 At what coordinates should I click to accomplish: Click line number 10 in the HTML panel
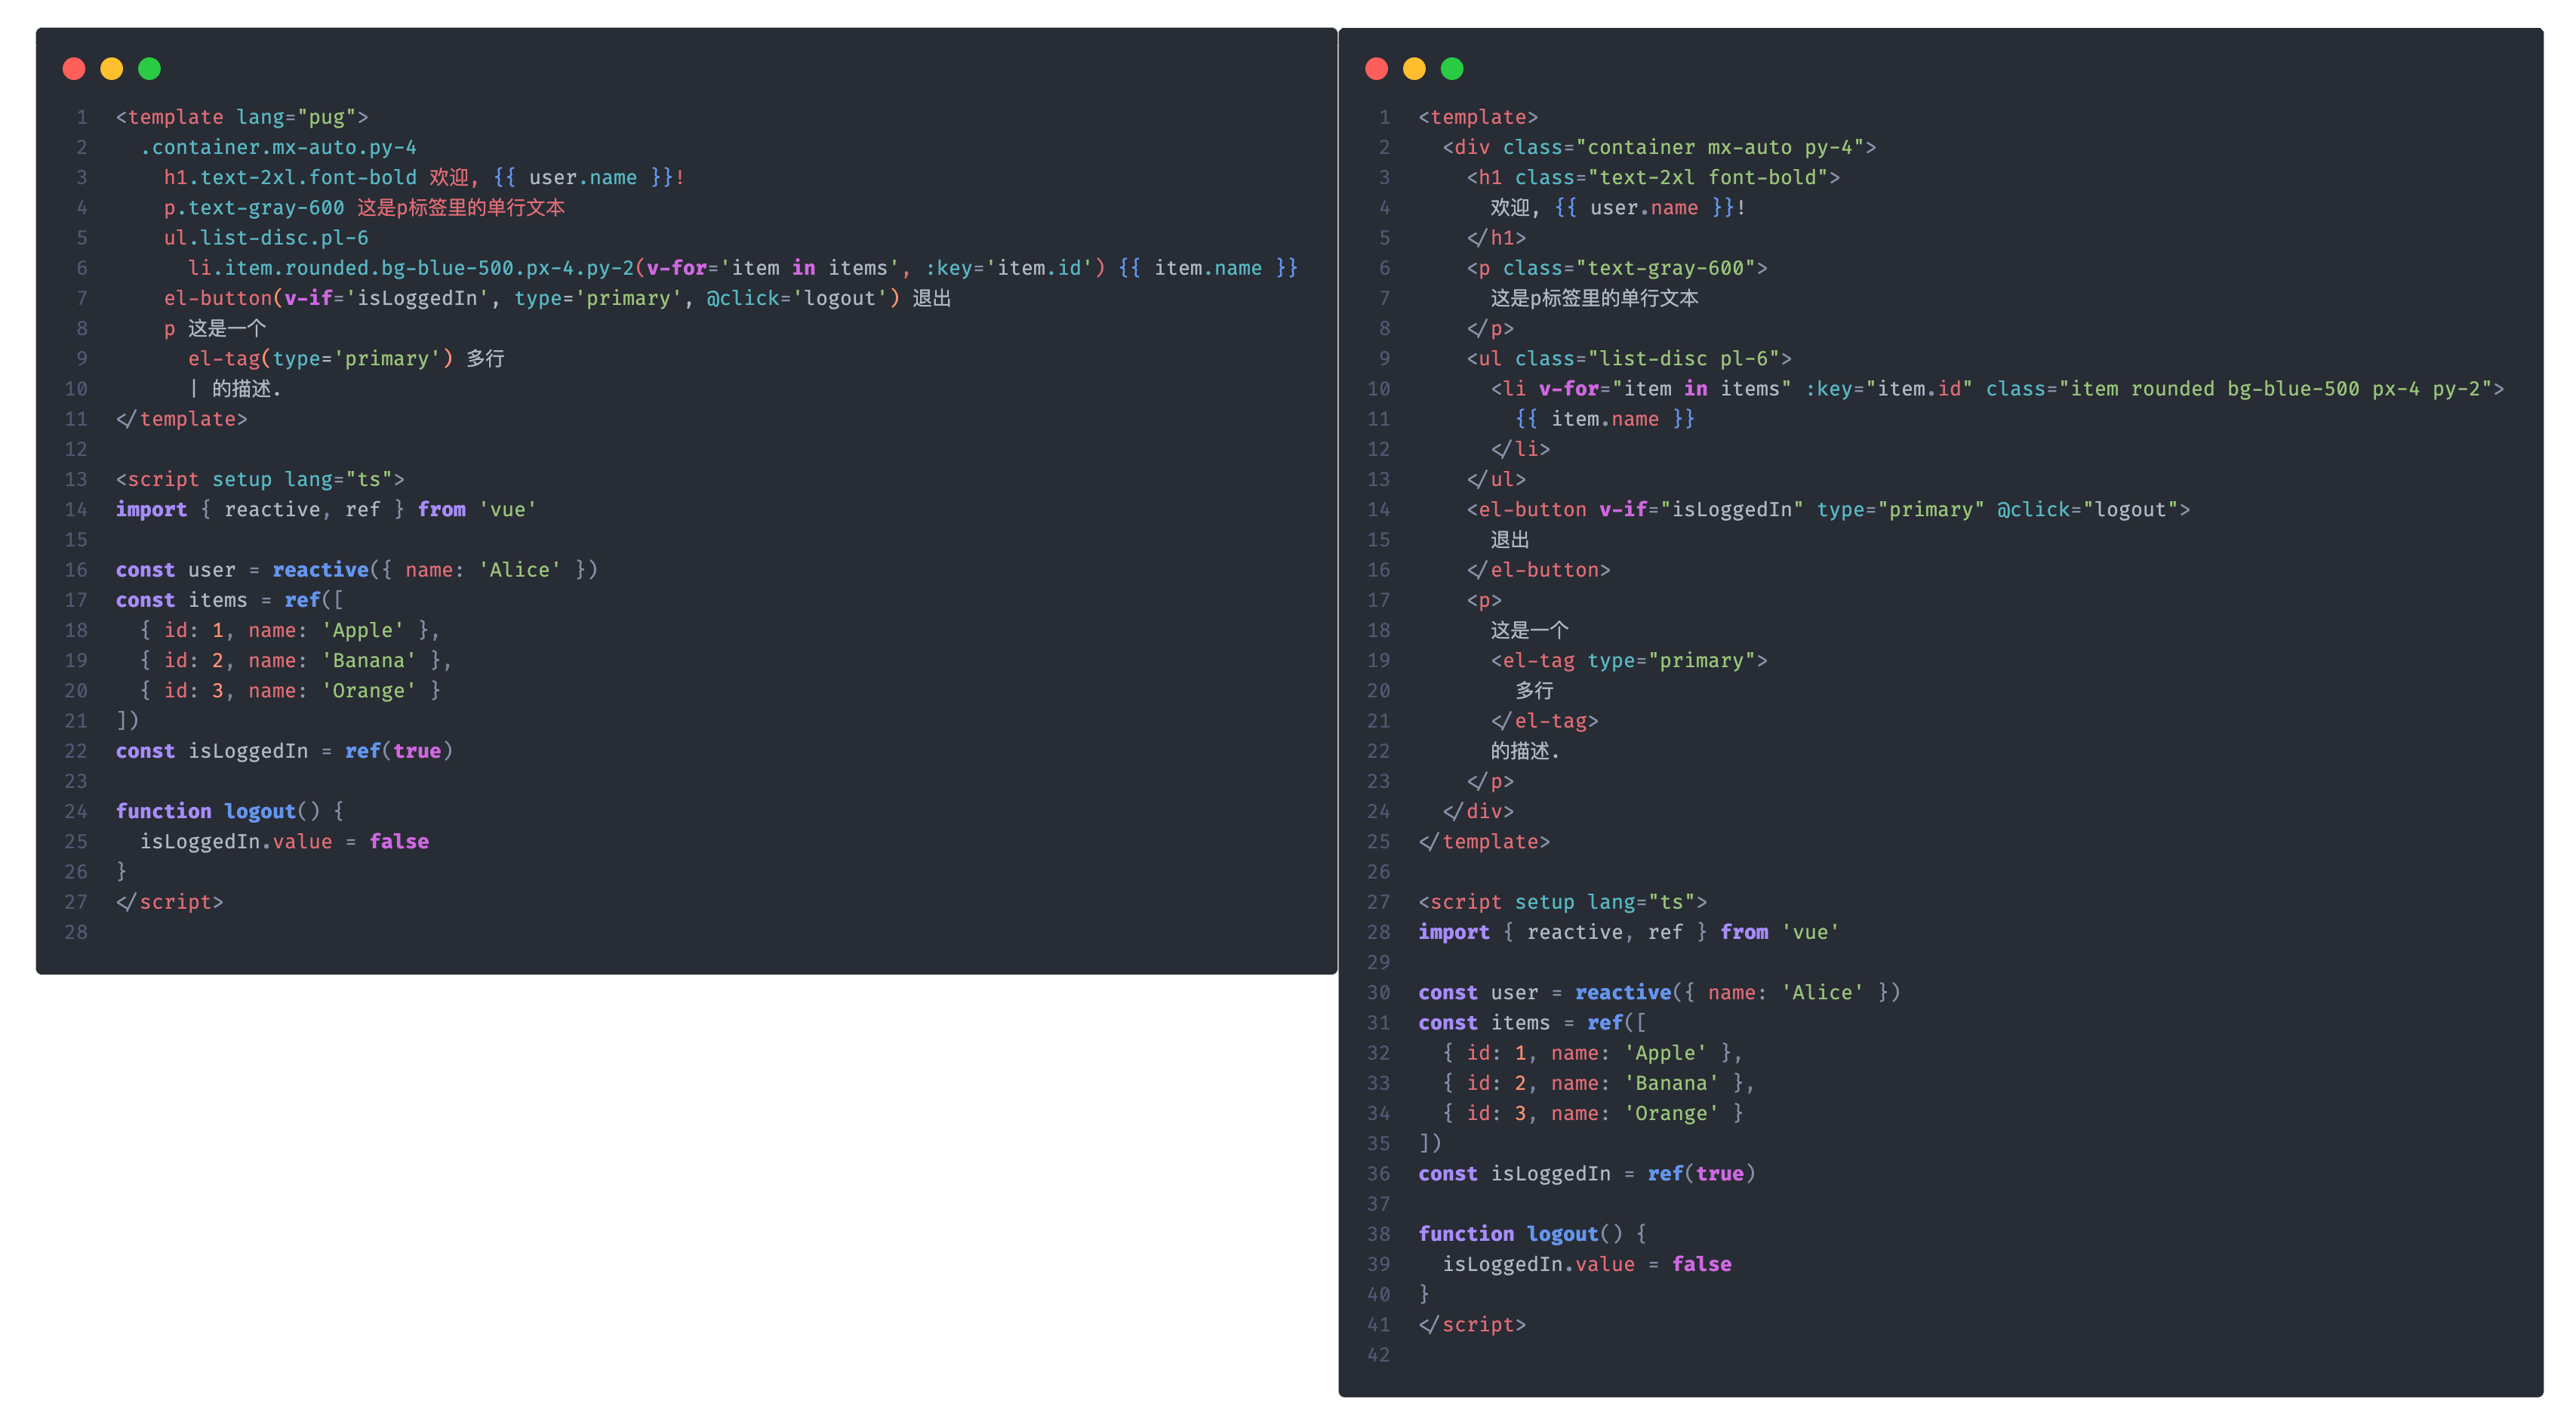[x=1378, y=389]
